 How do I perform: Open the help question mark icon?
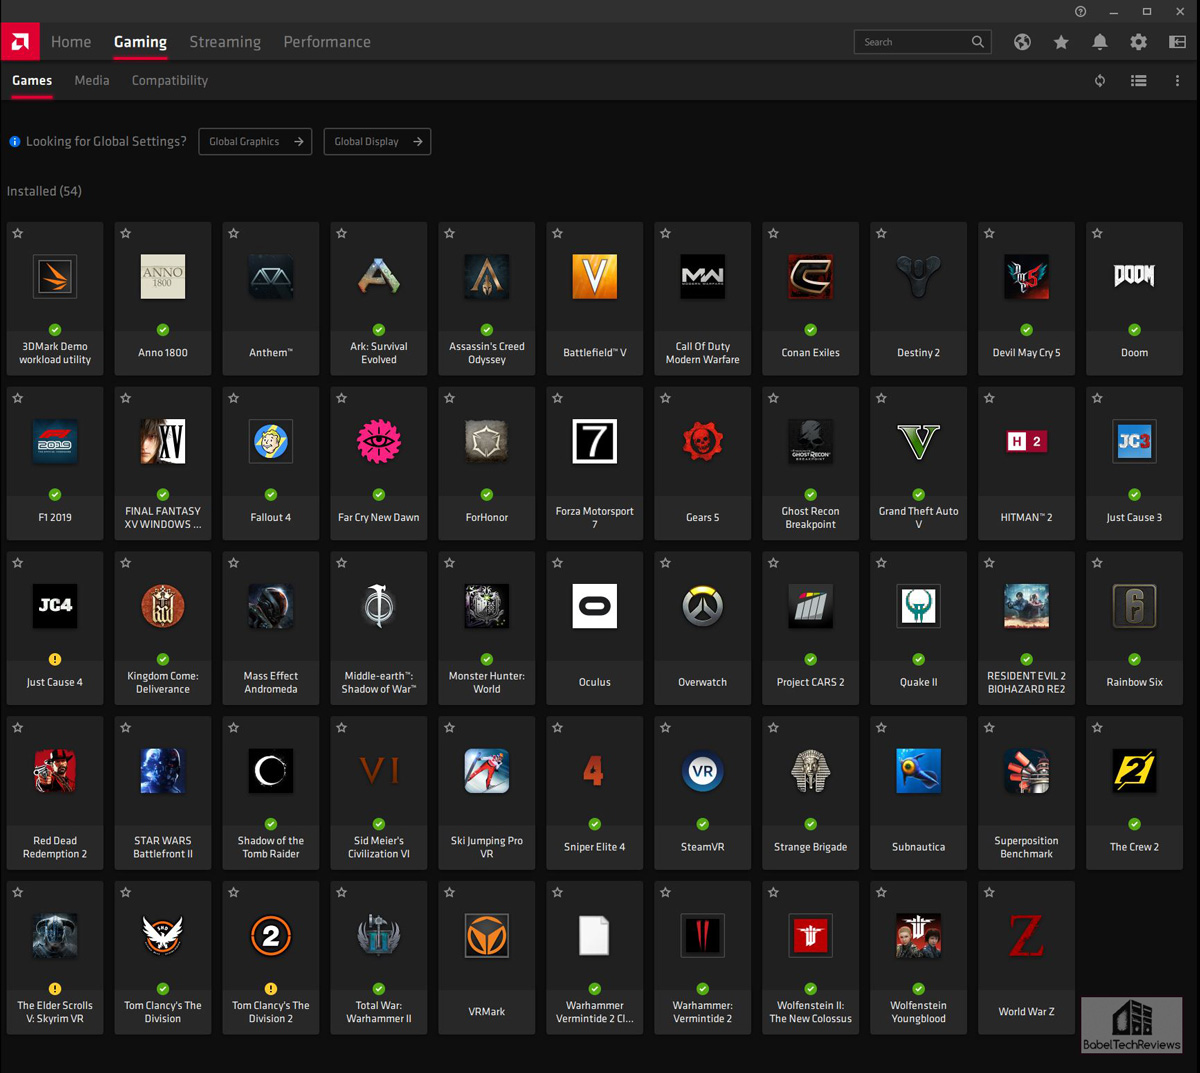1080,11
